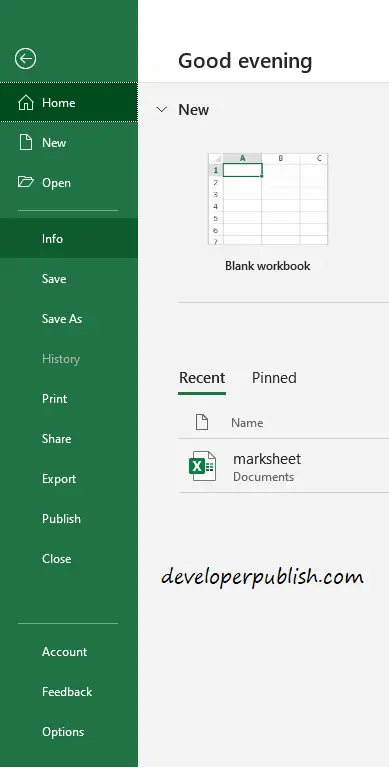Choose Close to close the workbook
The width and height of the screenshot is (389, 768).
69,559
